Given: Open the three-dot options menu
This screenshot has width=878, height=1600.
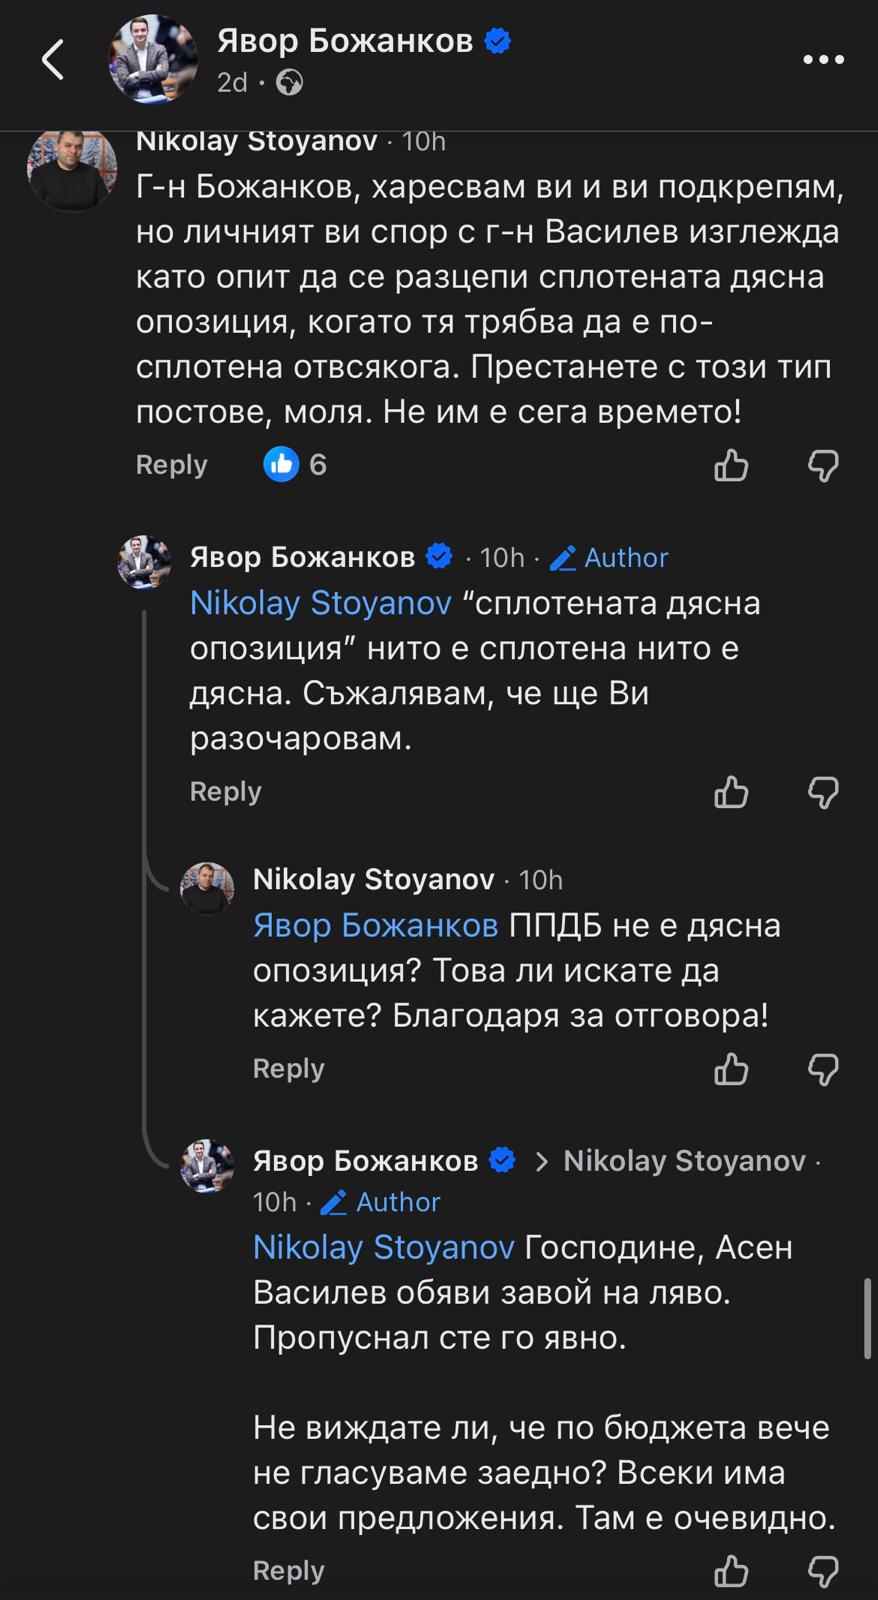Looking at the screenshot, I should pyautogui.click(x=823, y=60).
